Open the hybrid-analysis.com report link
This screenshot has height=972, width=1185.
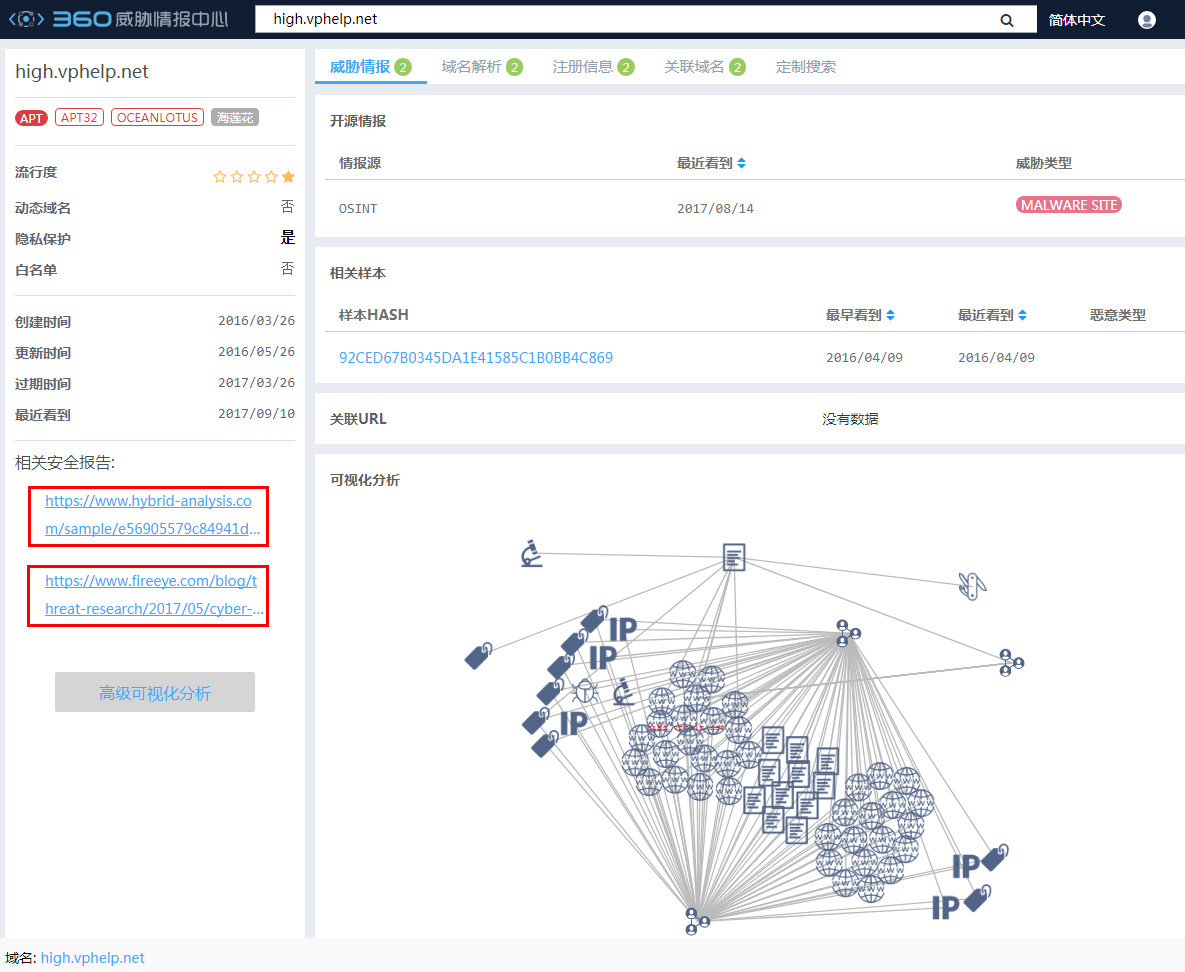click(x=148, y=515)
